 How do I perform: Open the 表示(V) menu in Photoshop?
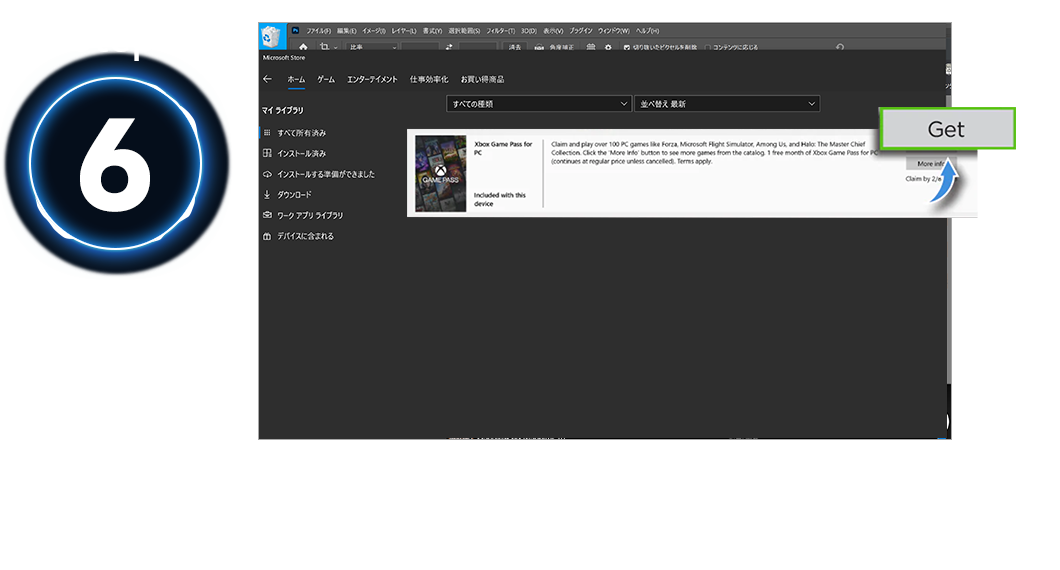553,31
